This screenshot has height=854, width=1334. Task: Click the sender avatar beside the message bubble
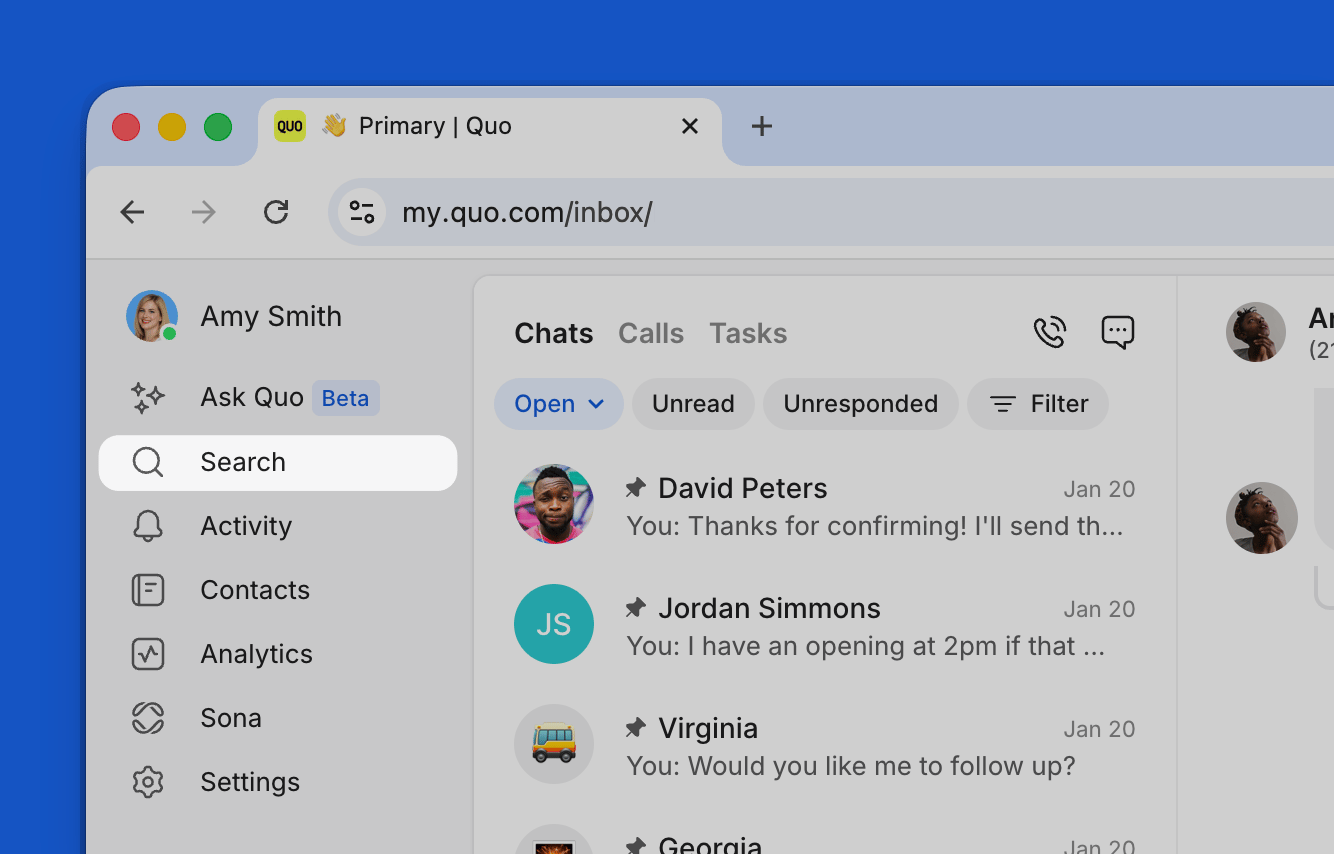1262,518
